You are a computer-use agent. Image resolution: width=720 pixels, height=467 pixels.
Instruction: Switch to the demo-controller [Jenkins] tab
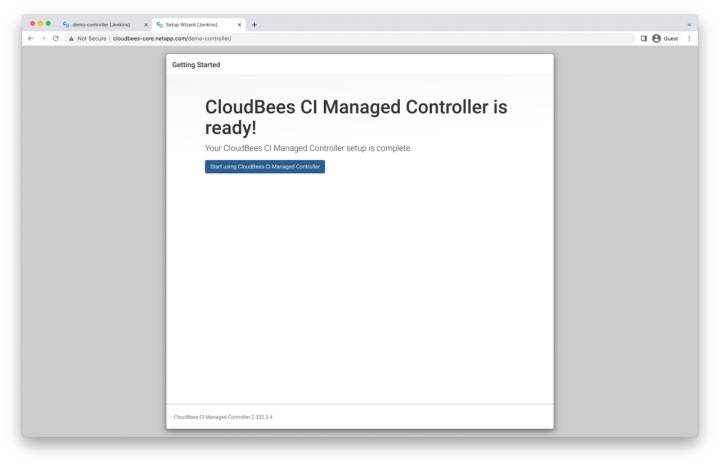click(x=100, y=24)
